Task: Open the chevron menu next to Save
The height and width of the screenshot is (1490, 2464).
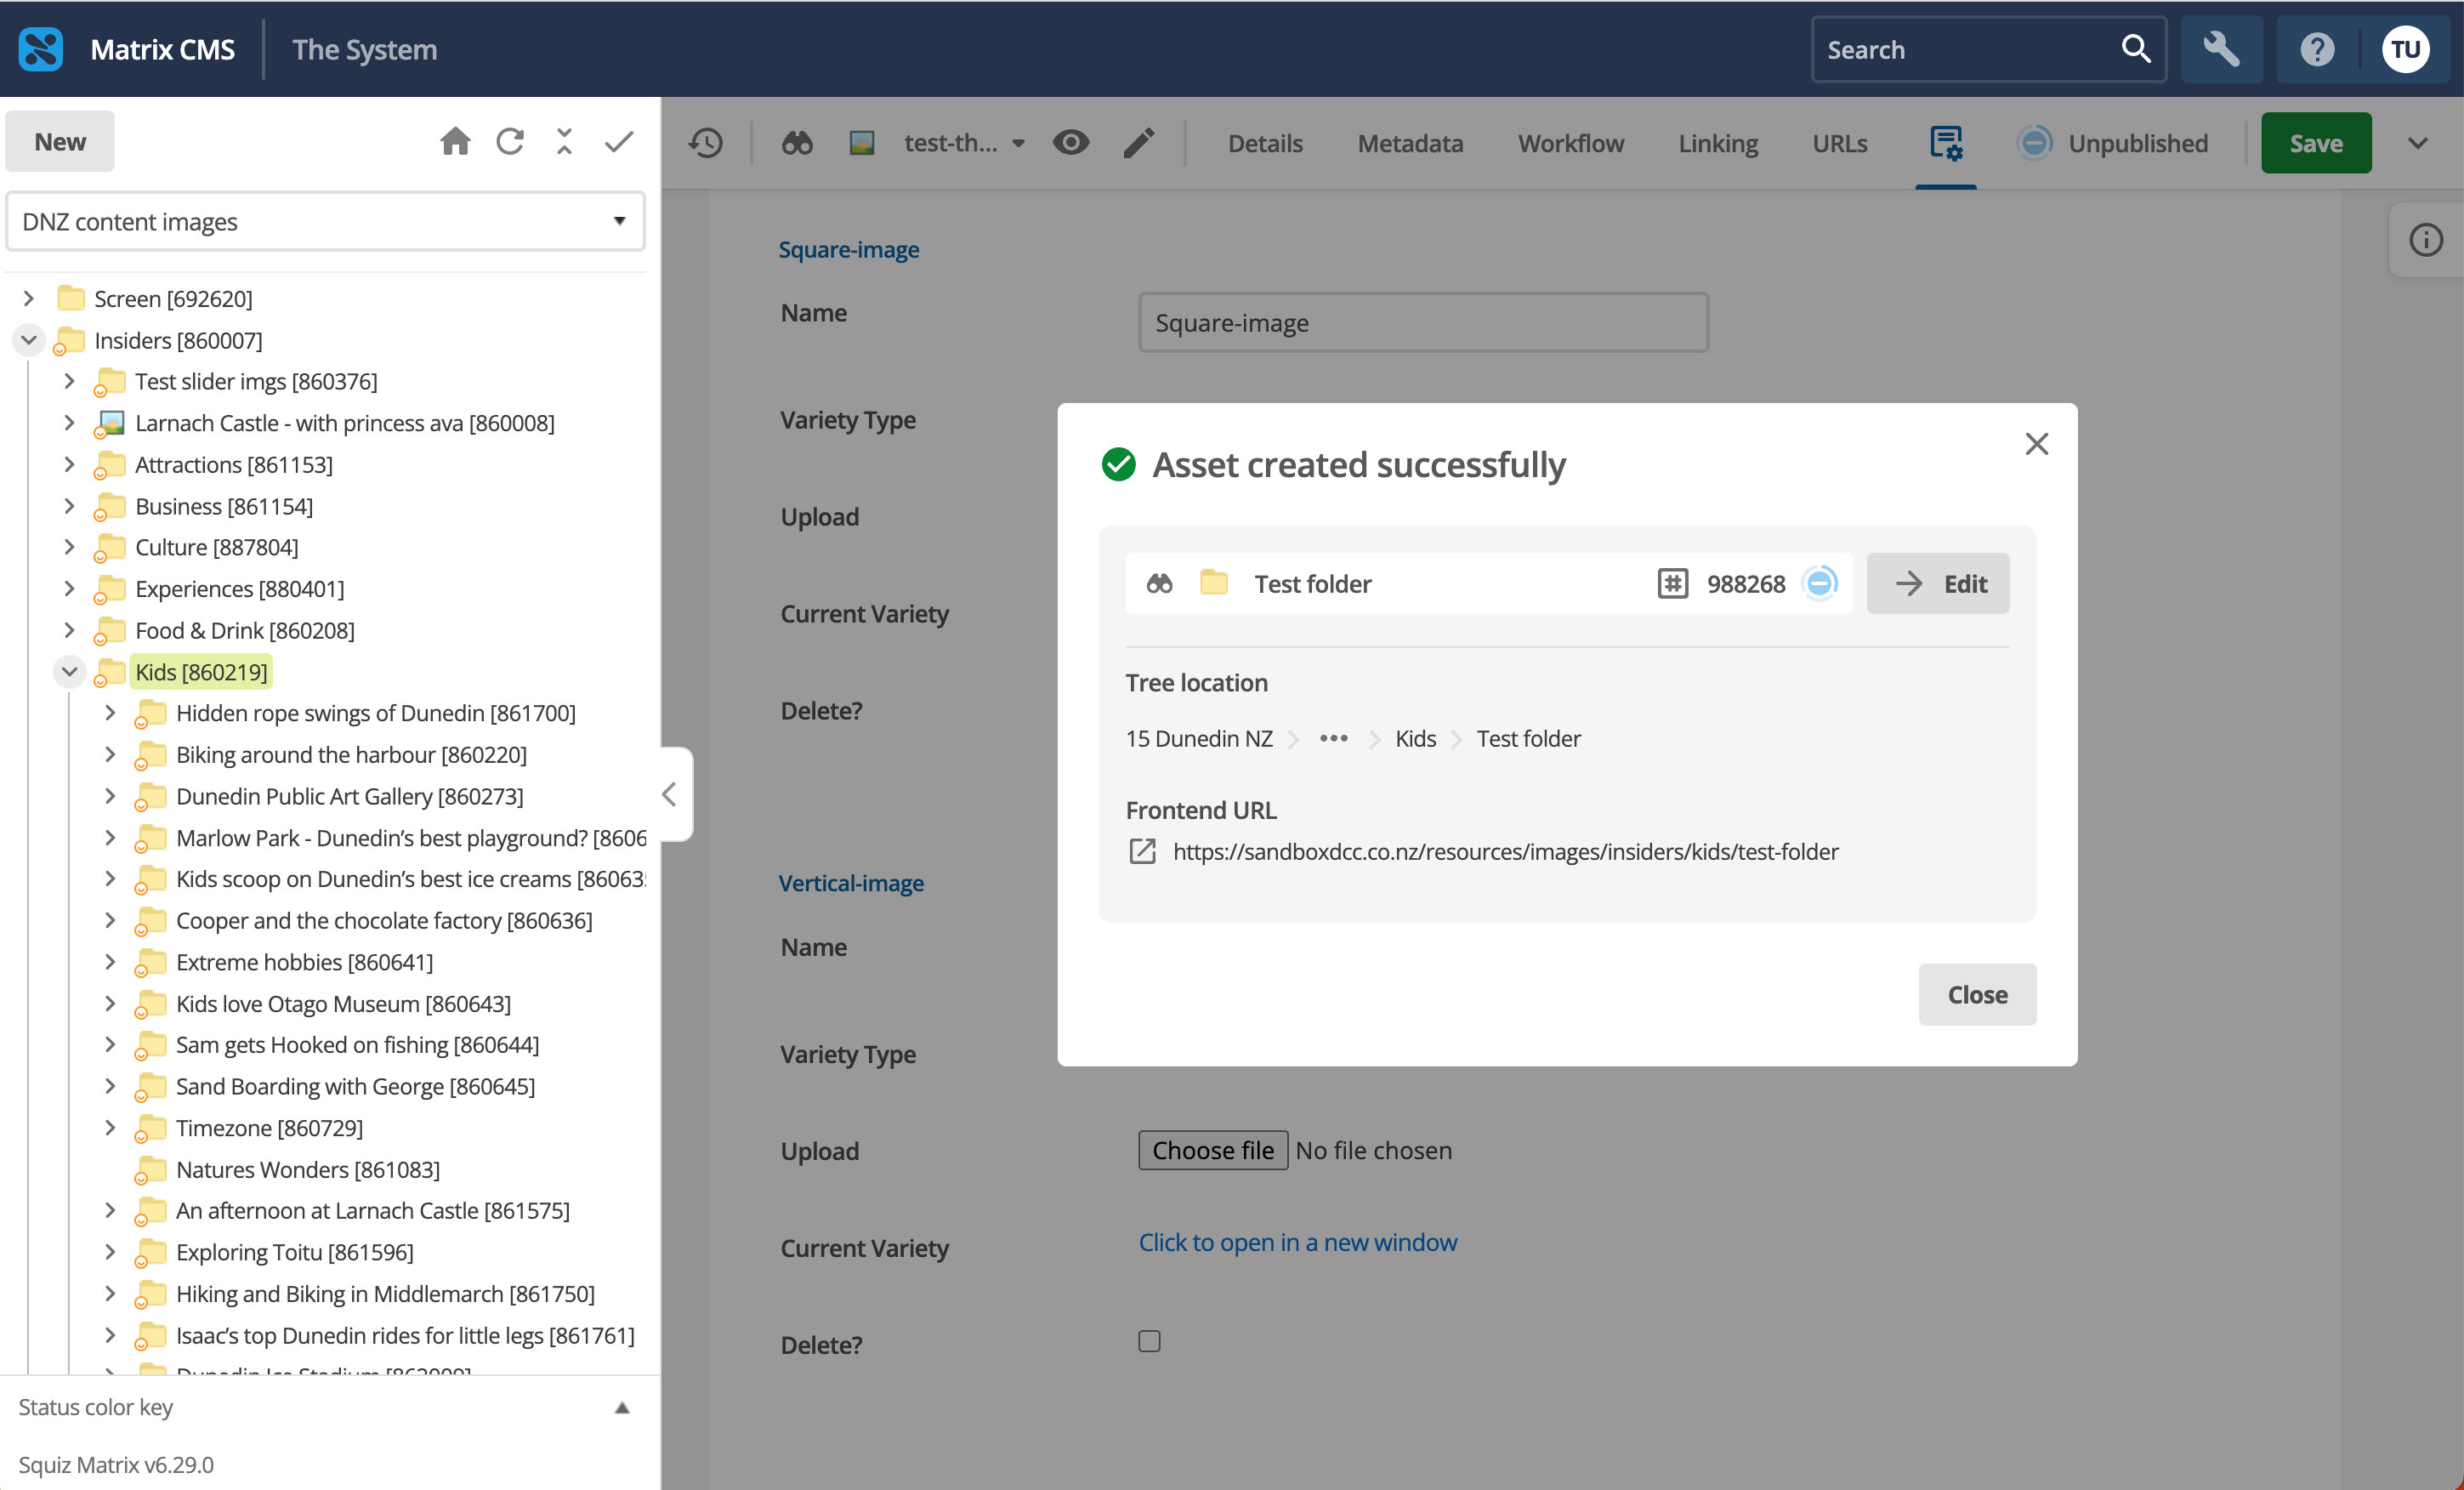Action: point(2417,143)
